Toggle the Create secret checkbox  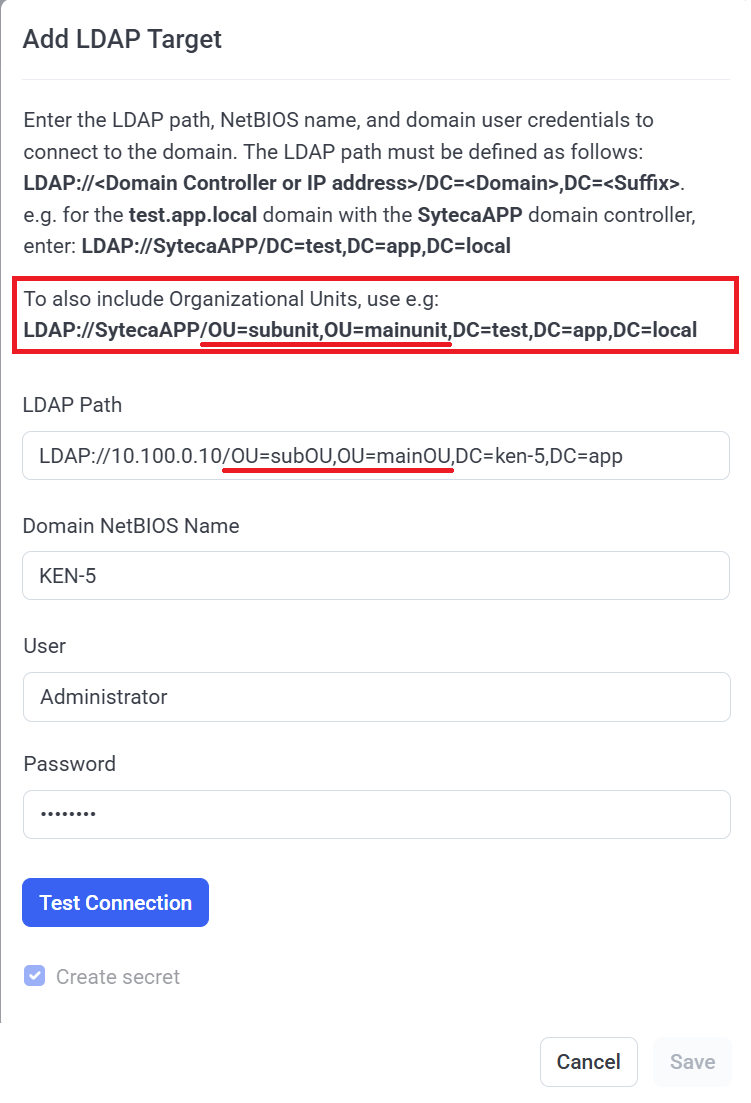pyautogui.click(x=35, y=976)
